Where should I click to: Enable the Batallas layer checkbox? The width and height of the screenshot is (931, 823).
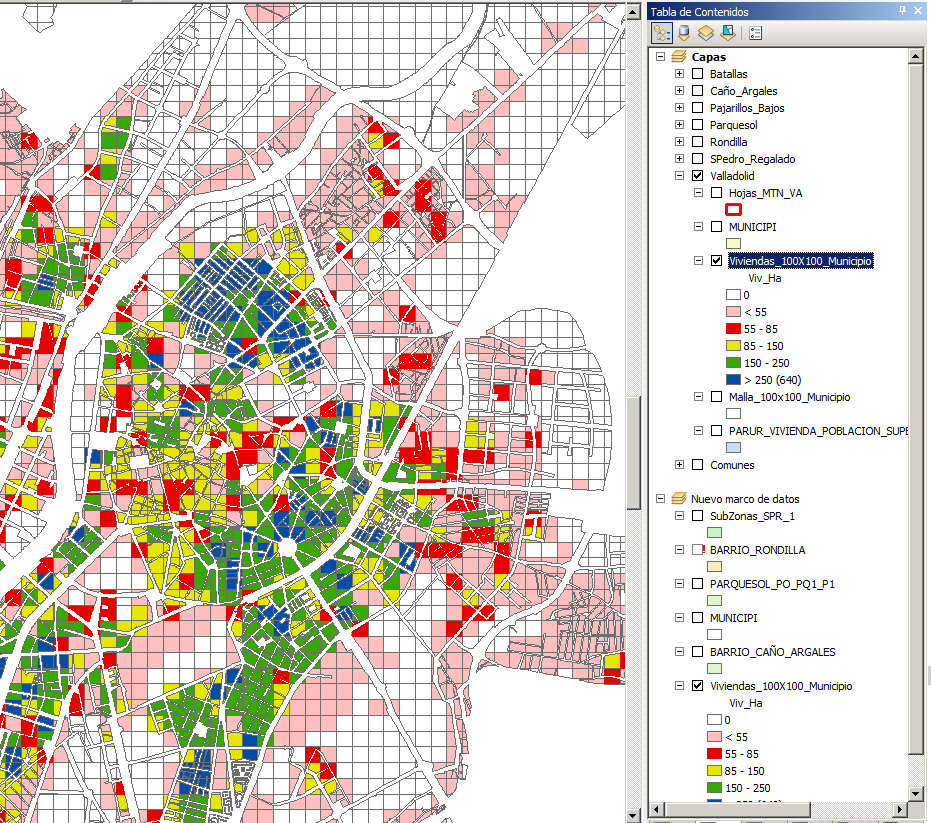coord(697,74)
